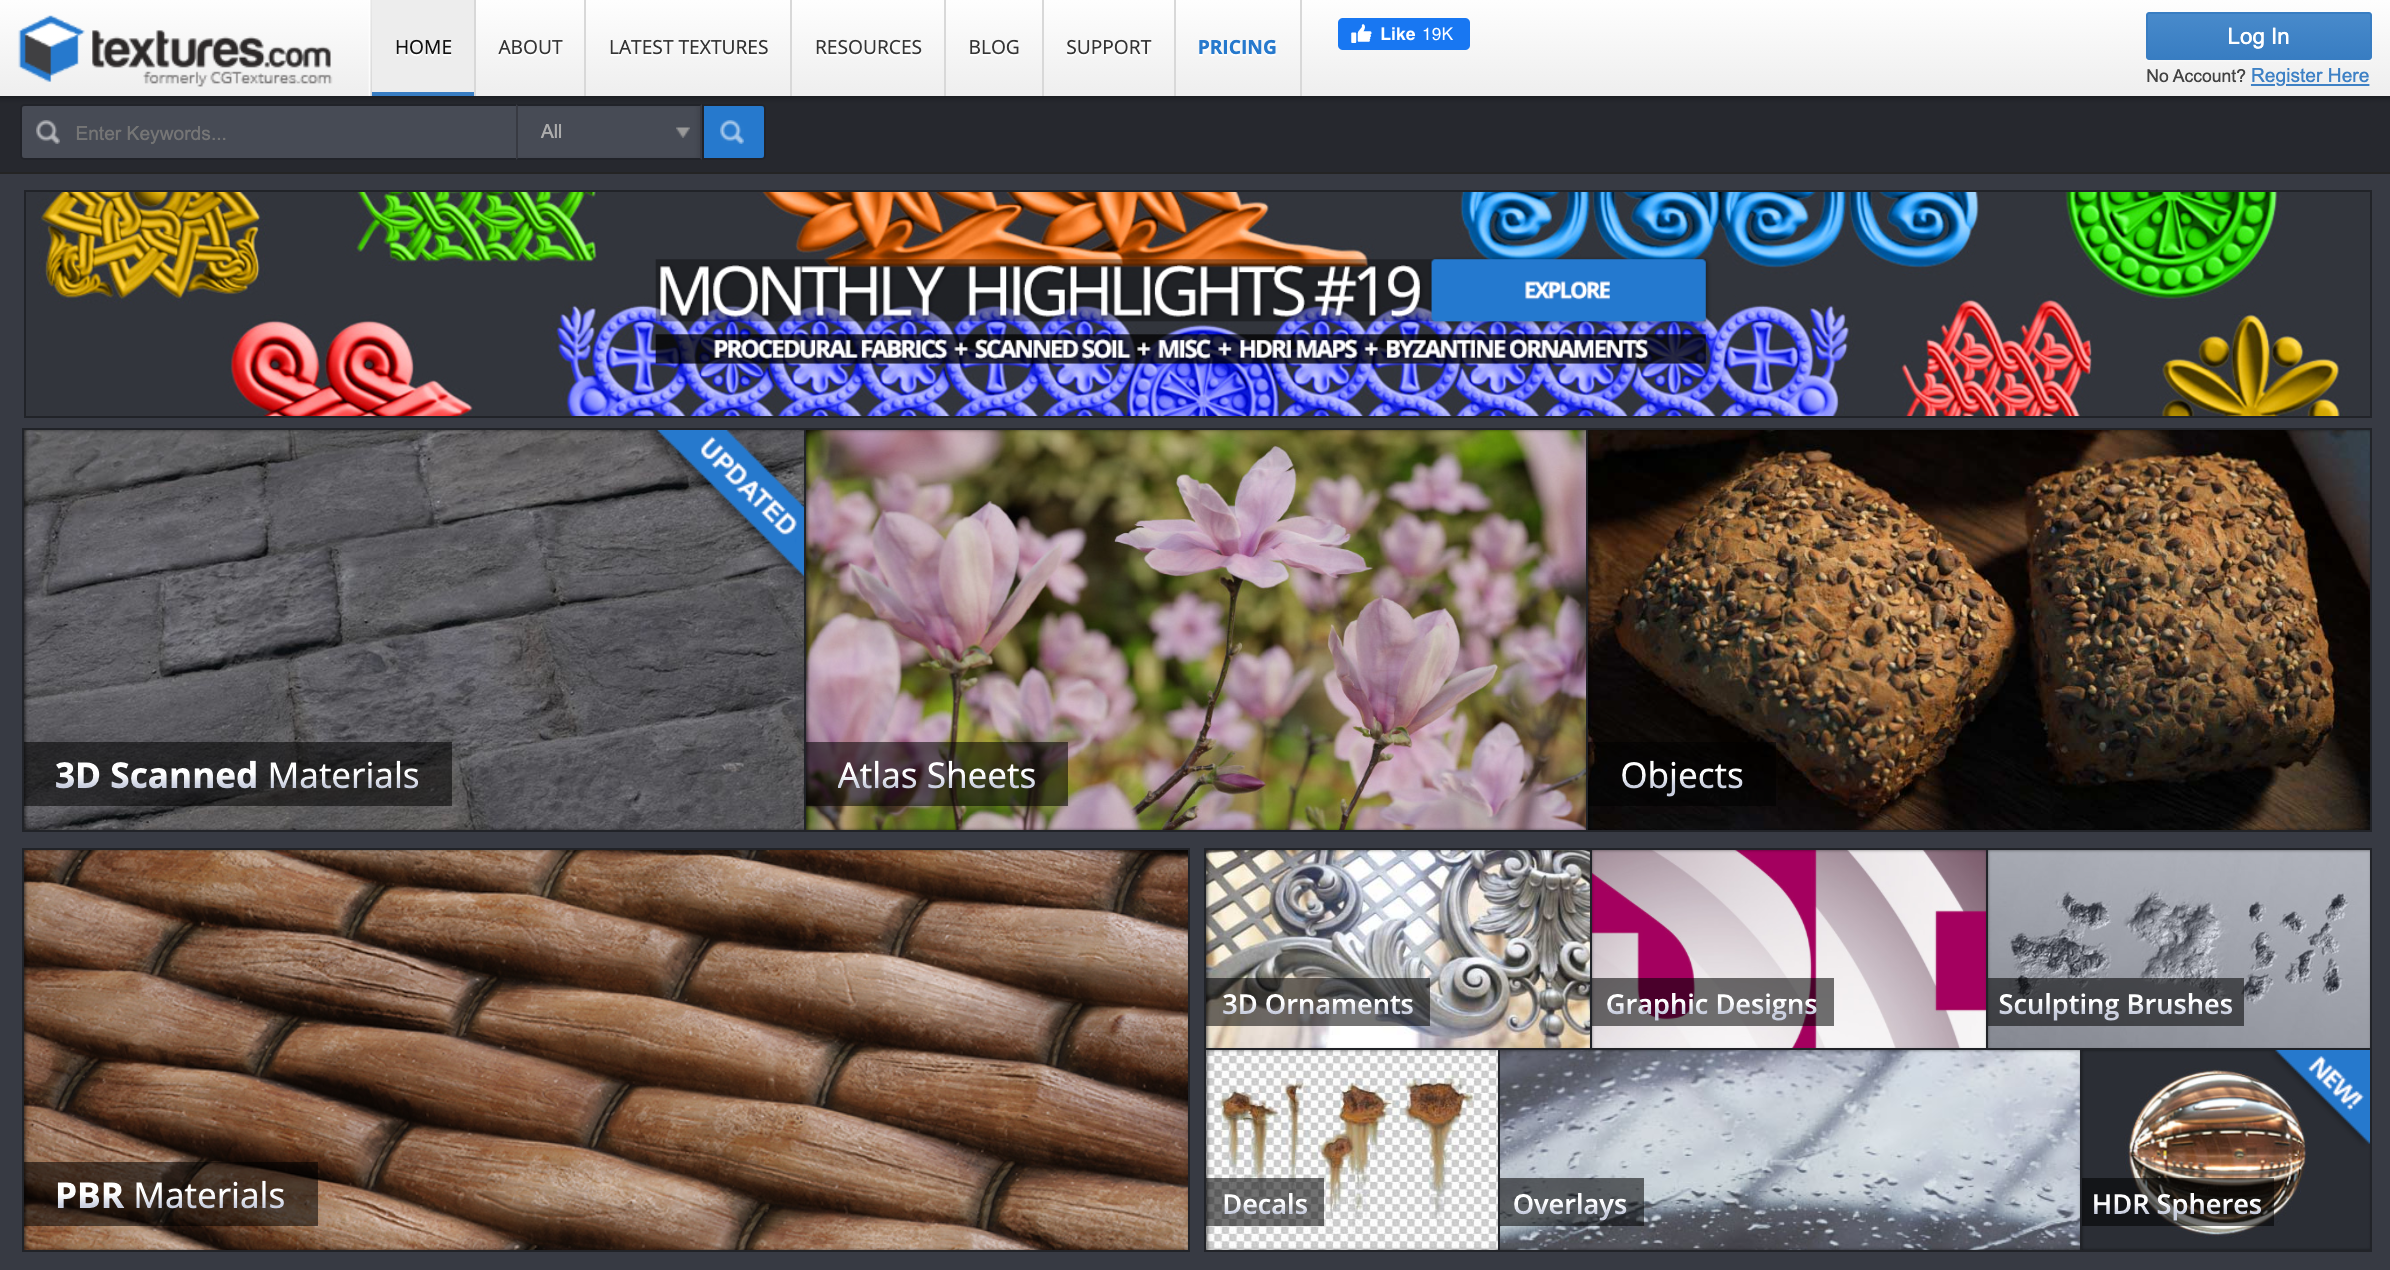Open the Sculpting Brushes category
Image resolution: width=2390 pixels, height=1270 pixels.
click(x=2178, y=948)
